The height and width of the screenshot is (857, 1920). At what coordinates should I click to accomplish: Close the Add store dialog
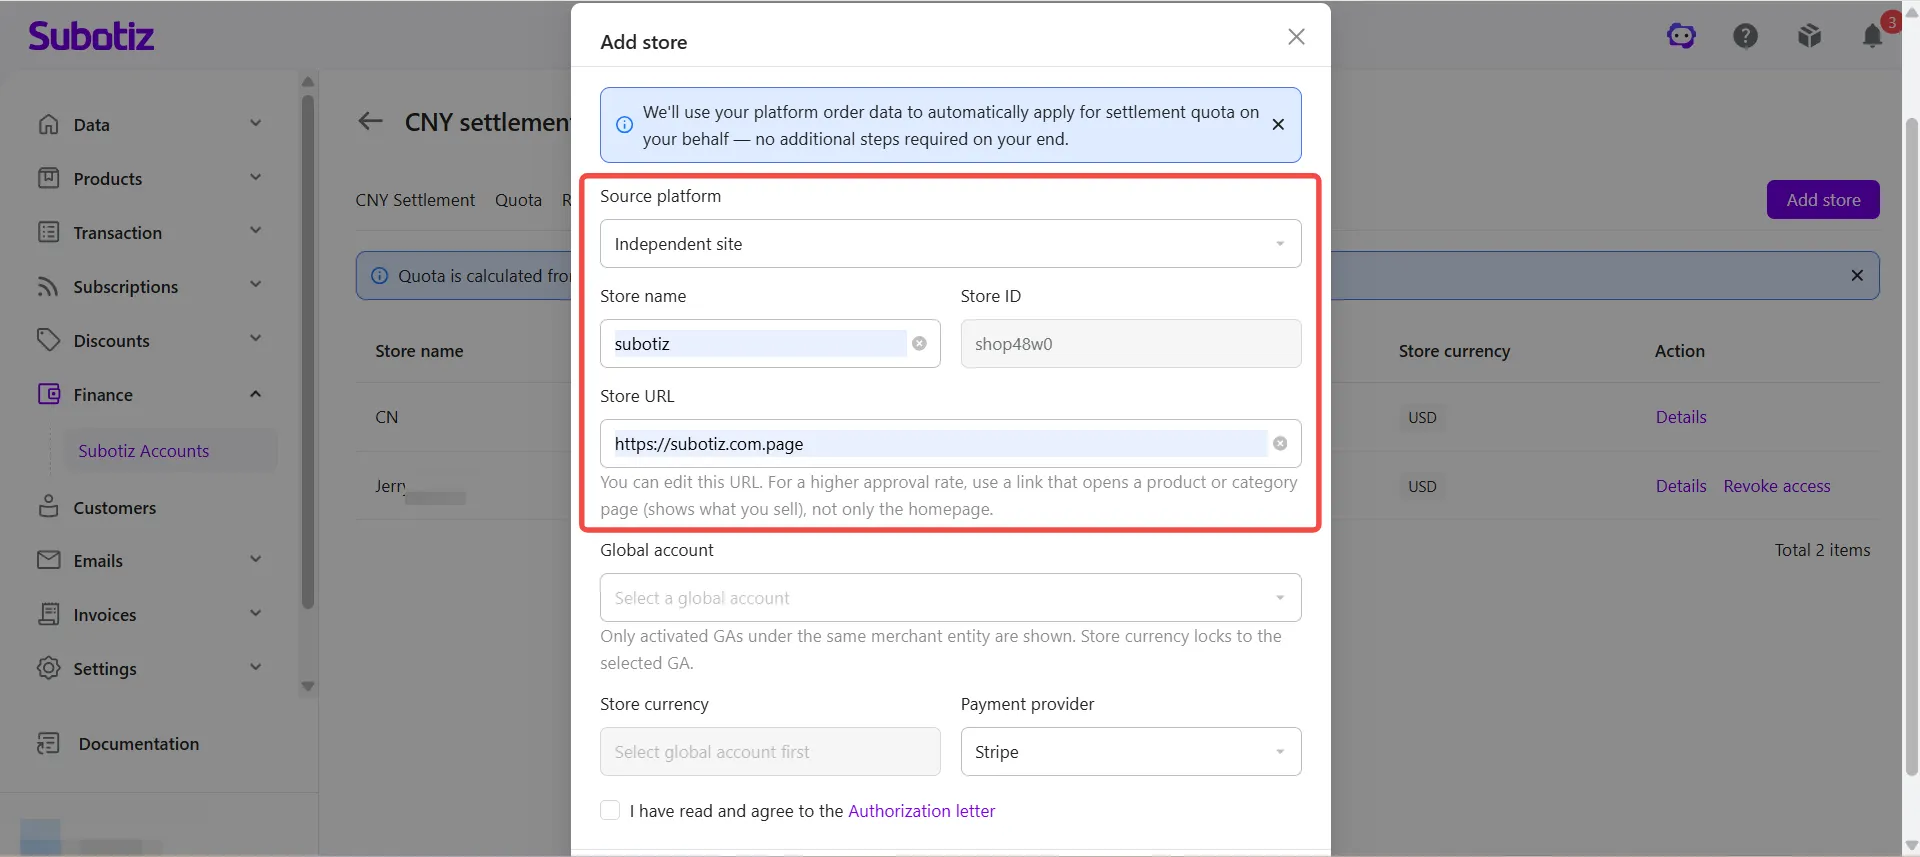pyautogui.click(x=1296, y=37)
